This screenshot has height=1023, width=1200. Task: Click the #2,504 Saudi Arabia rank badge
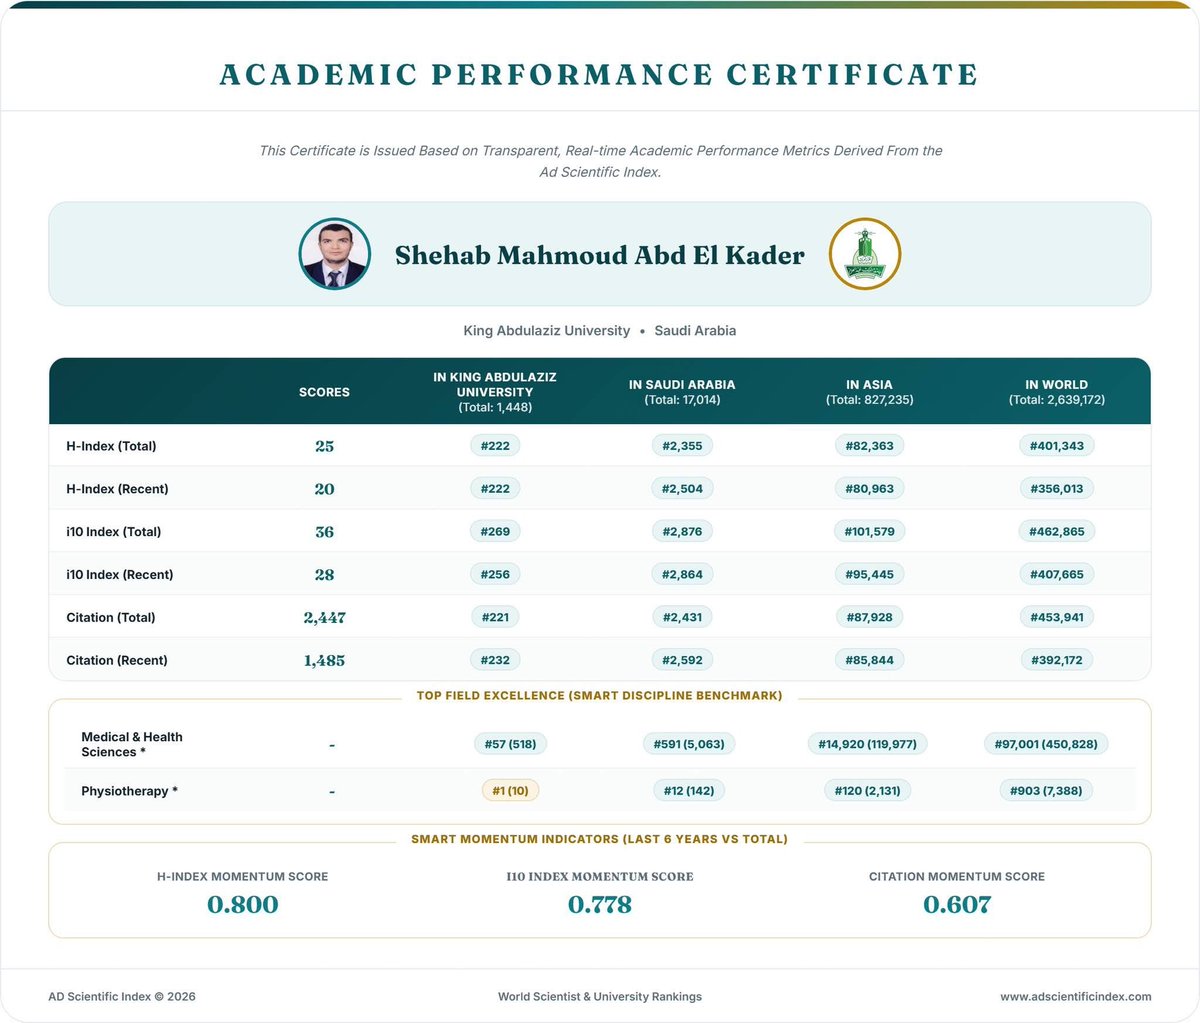click(x=682, y=489)
